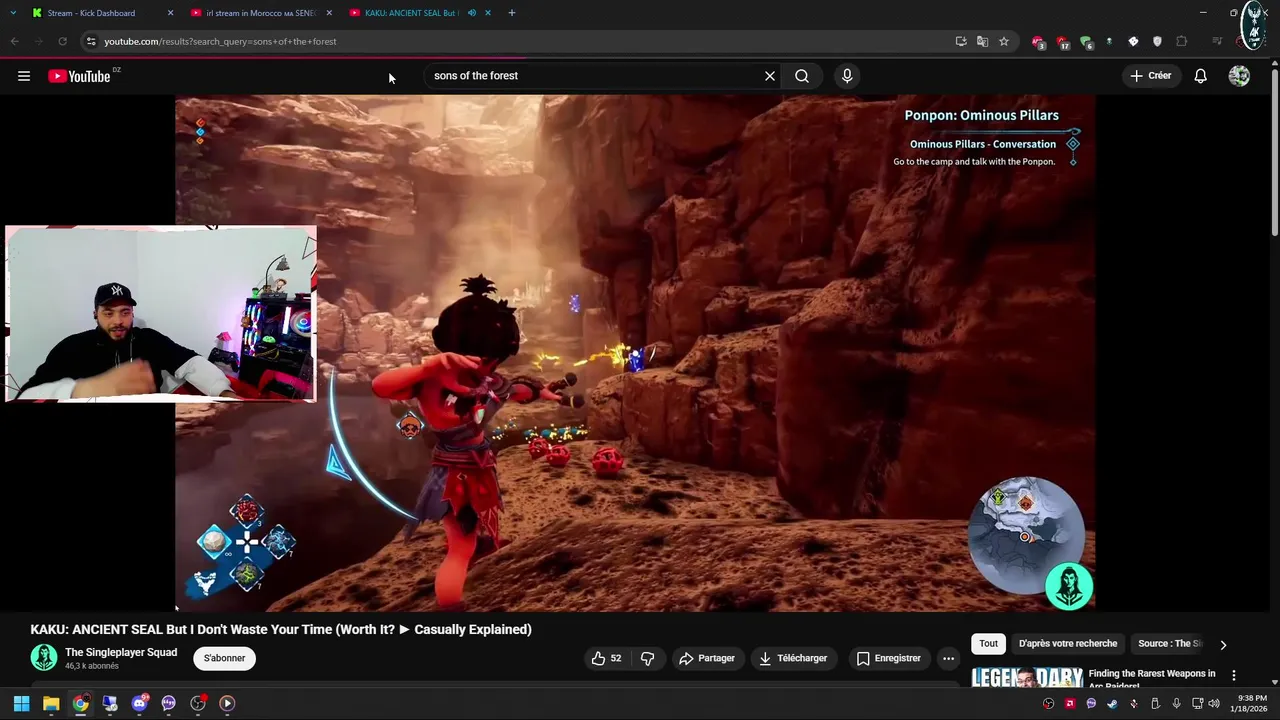
Task: Click the page vertical scrollbar
Action: click(1274, 150)
